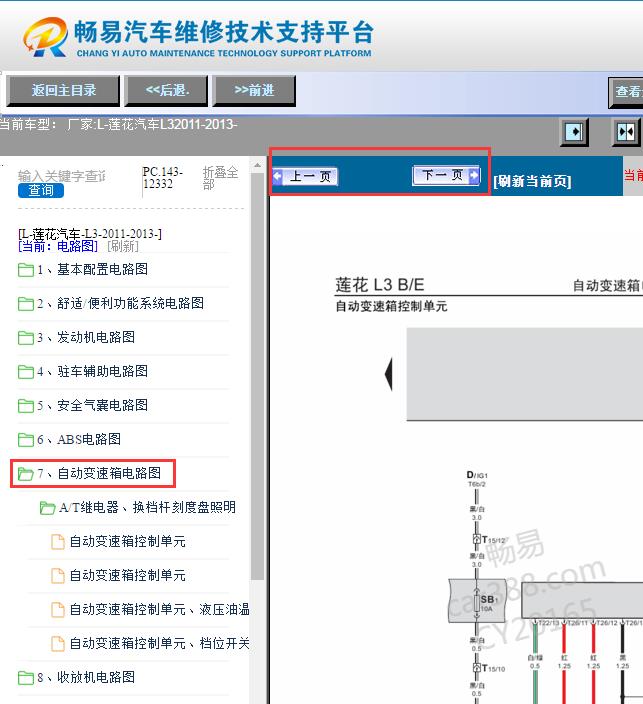
Task: Click document icon beside 液压油温 entry
Action: [57, 610]
